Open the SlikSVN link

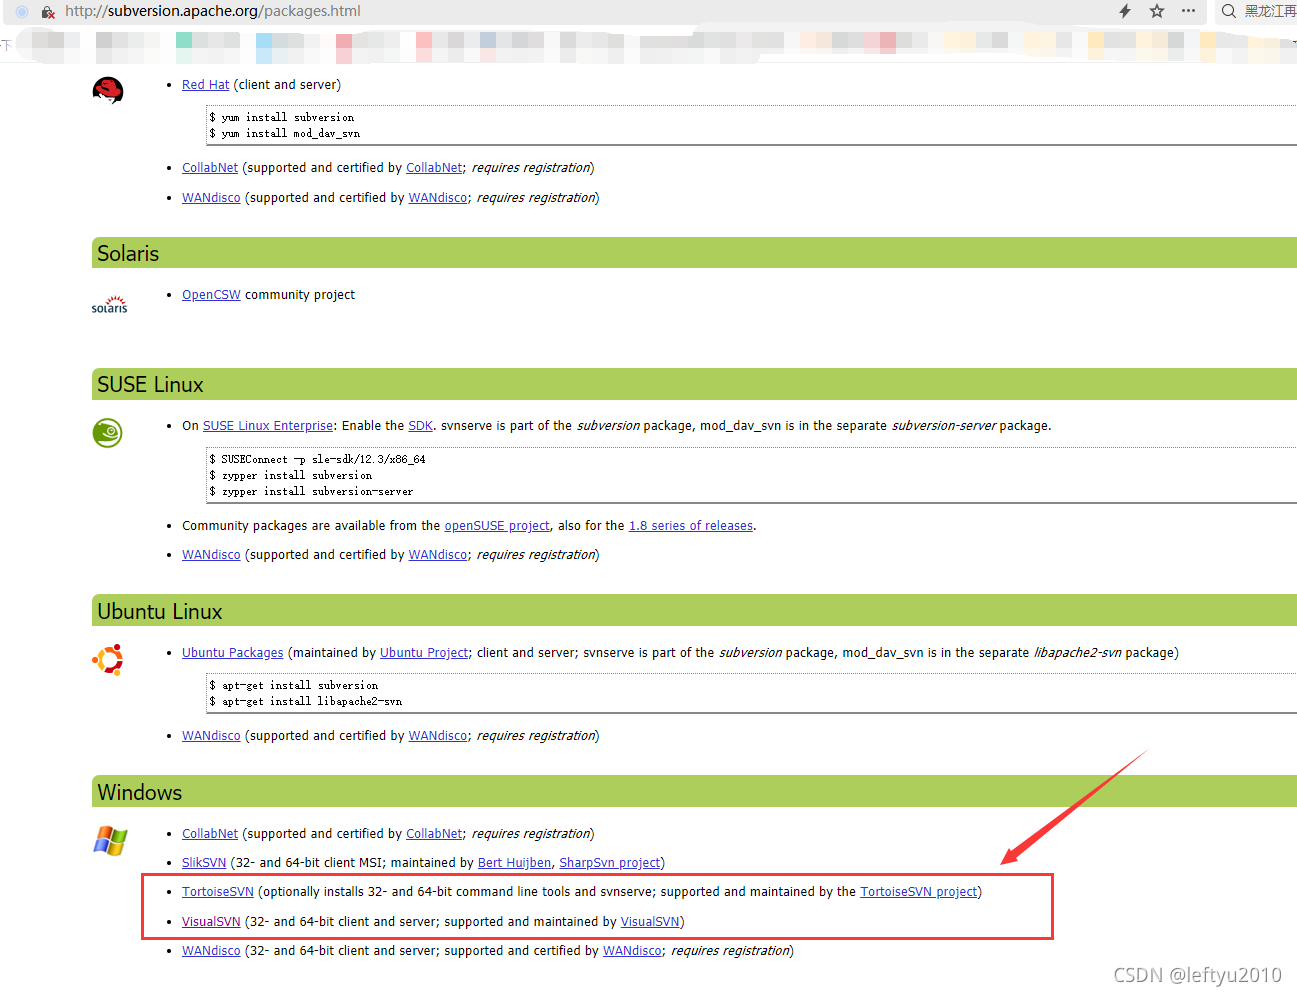pyautogui.click(x=204, y=863)
